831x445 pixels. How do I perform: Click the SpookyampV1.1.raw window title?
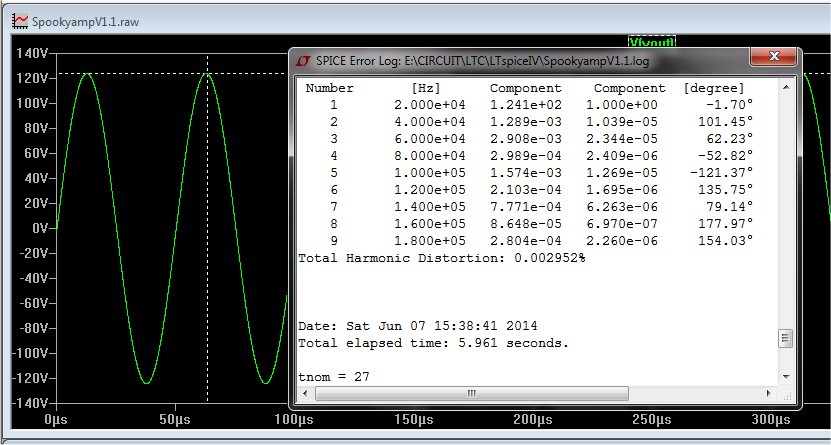pyautogui.click(x=85, y=22)
